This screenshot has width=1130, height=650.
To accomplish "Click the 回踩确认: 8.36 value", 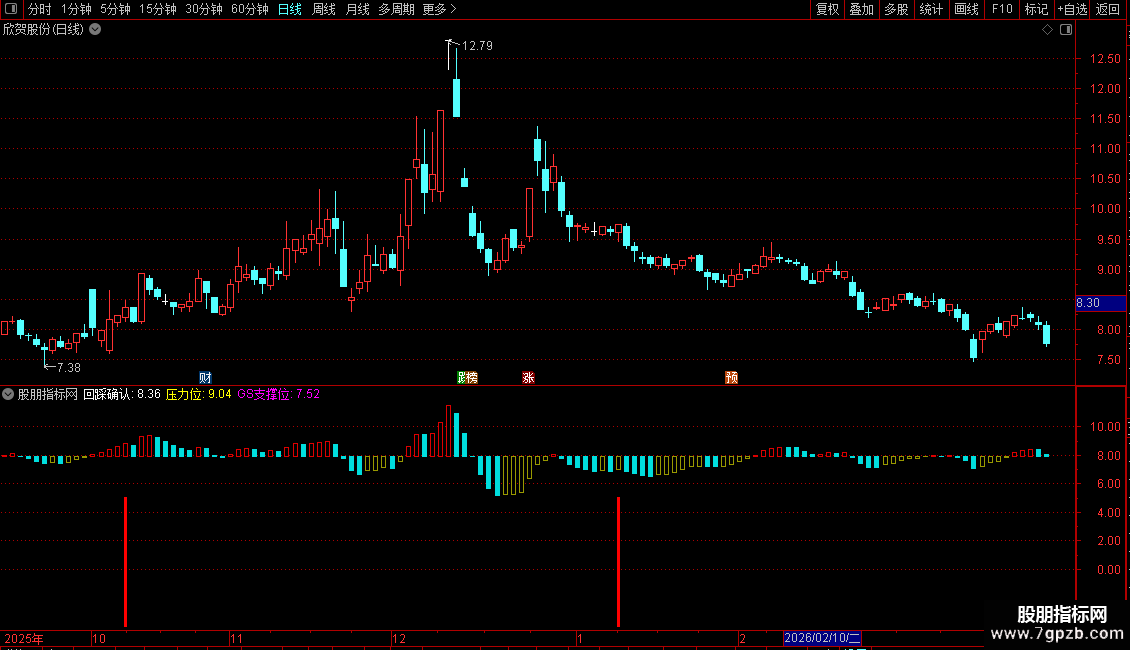I will pos(122,394).
